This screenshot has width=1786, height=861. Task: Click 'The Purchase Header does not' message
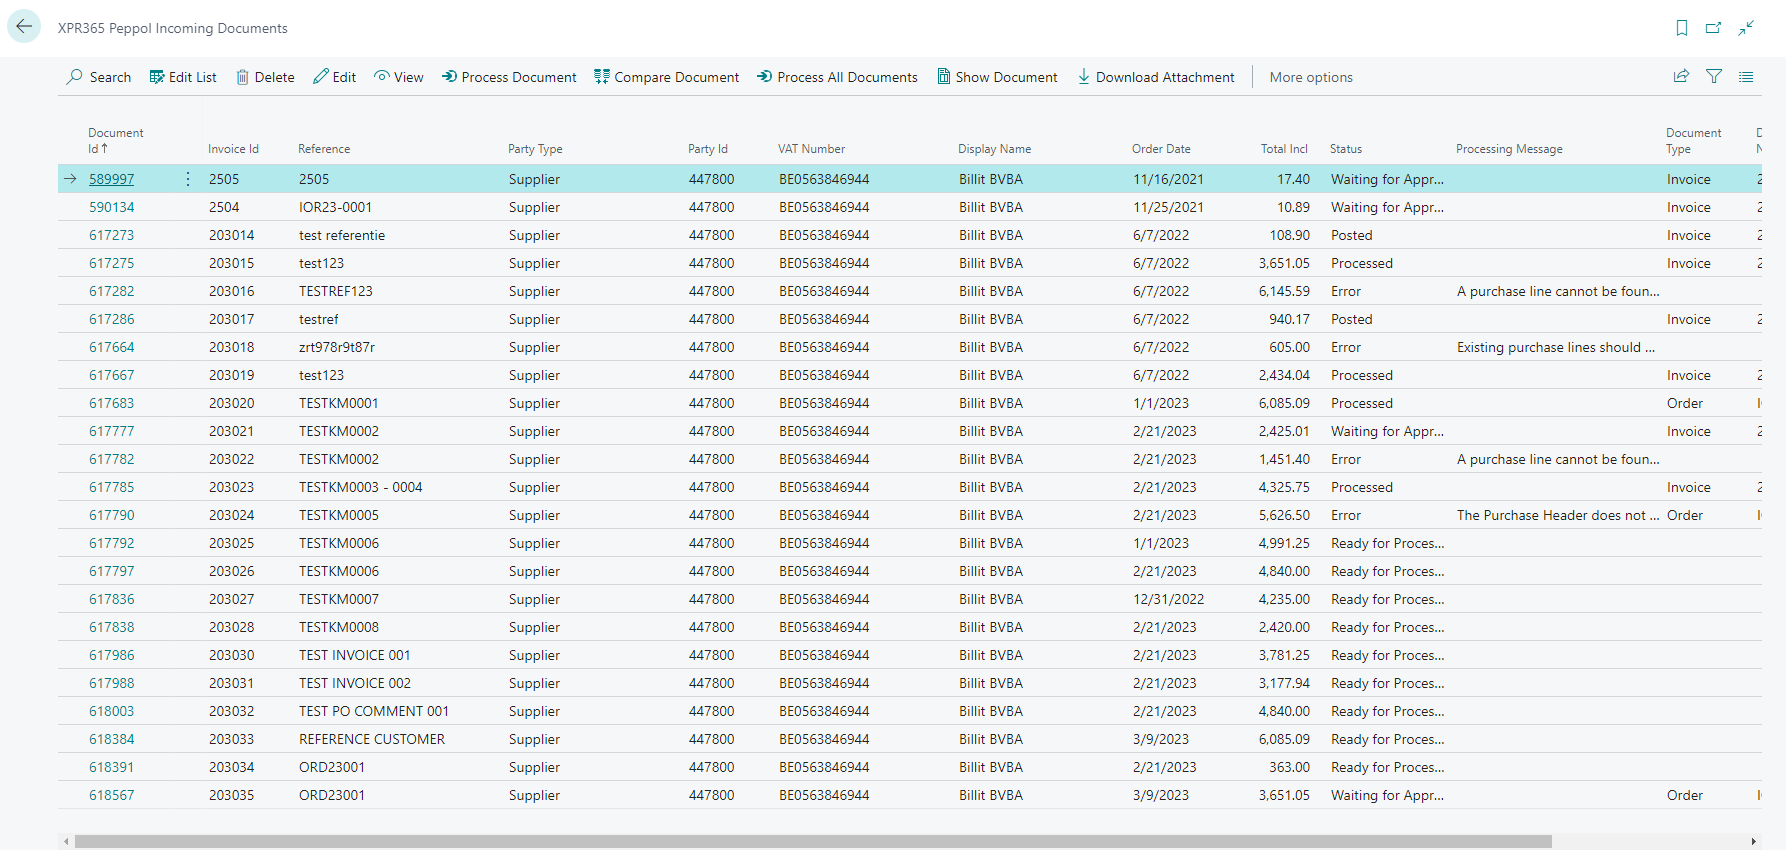(x=1558, y=515)
